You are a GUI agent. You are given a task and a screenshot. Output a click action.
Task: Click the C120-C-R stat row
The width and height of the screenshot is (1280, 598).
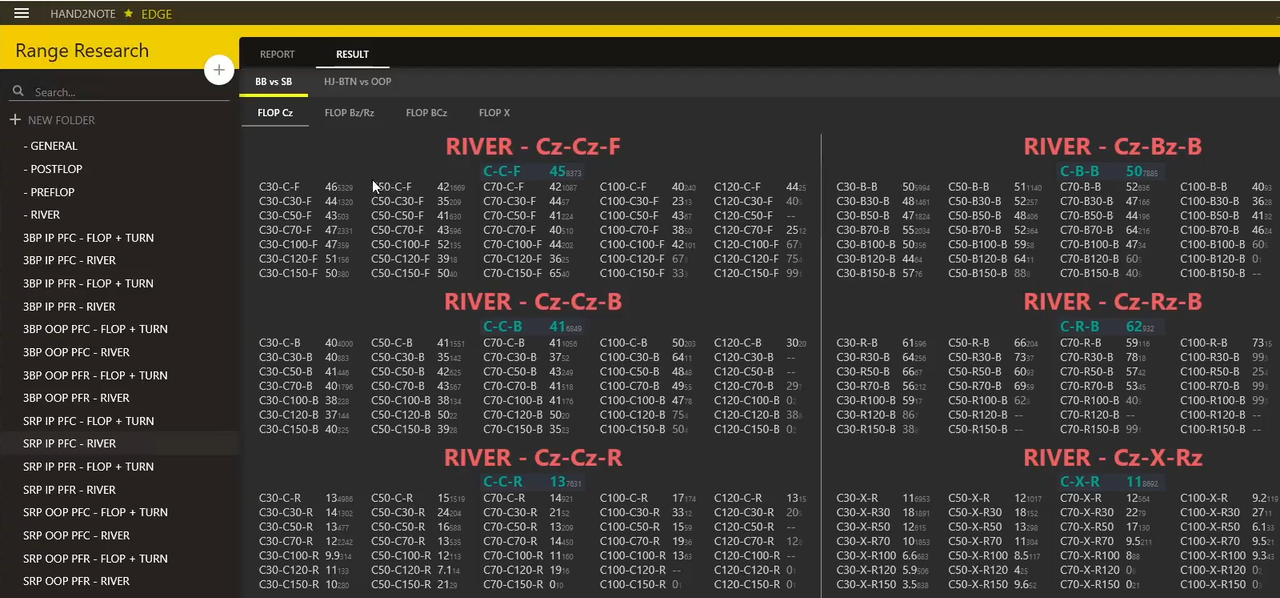coord(760,498)
